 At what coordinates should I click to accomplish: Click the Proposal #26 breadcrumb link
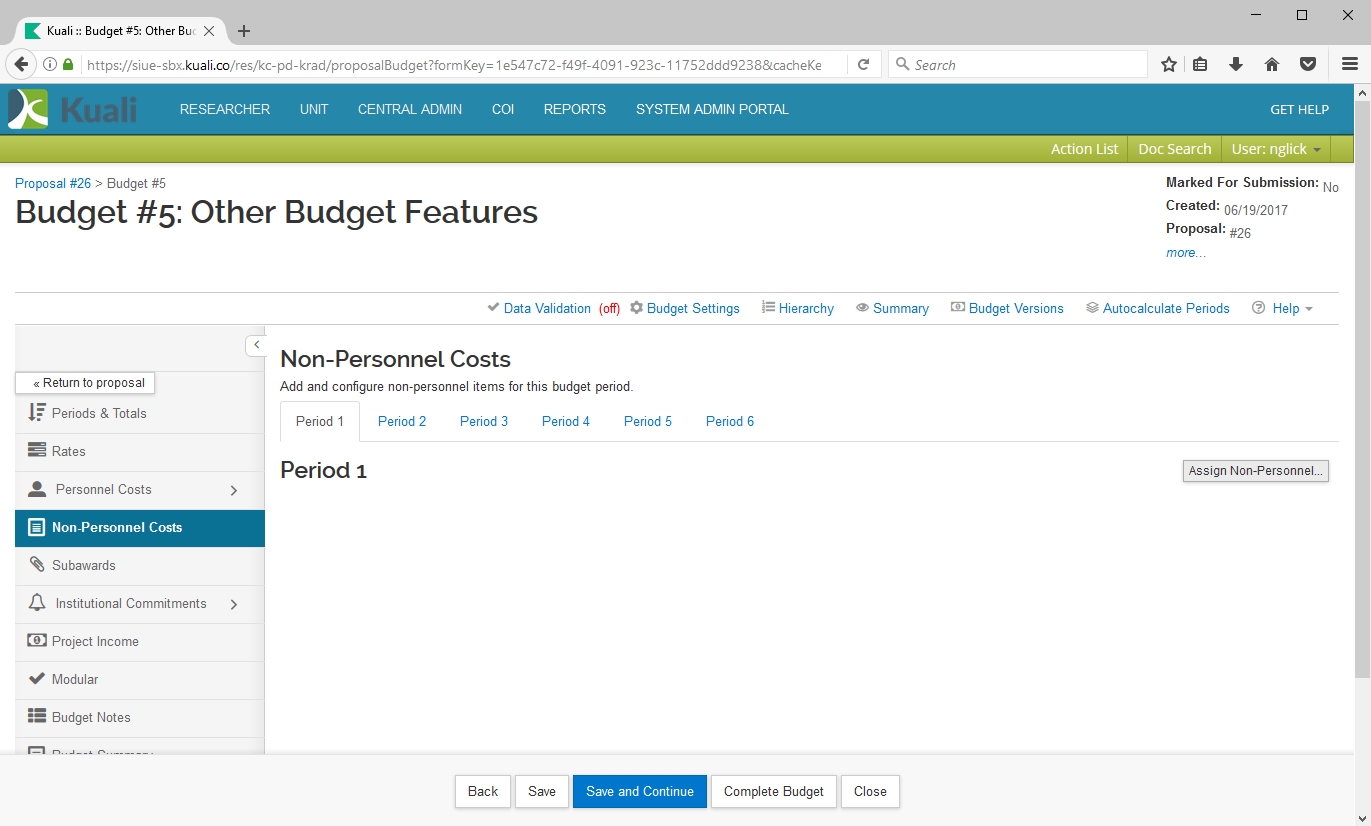(53, 183)
